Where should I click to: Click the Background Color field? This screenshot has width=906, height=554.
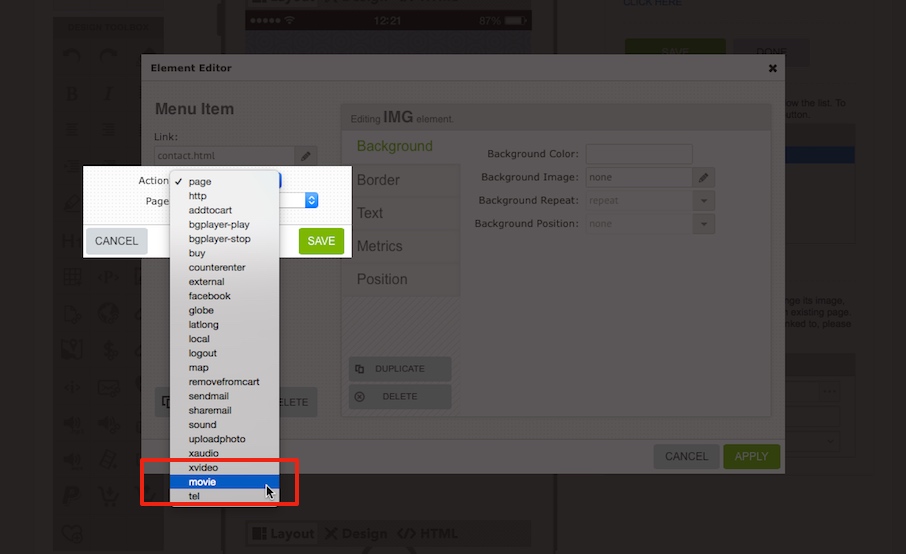click(639, 154)
